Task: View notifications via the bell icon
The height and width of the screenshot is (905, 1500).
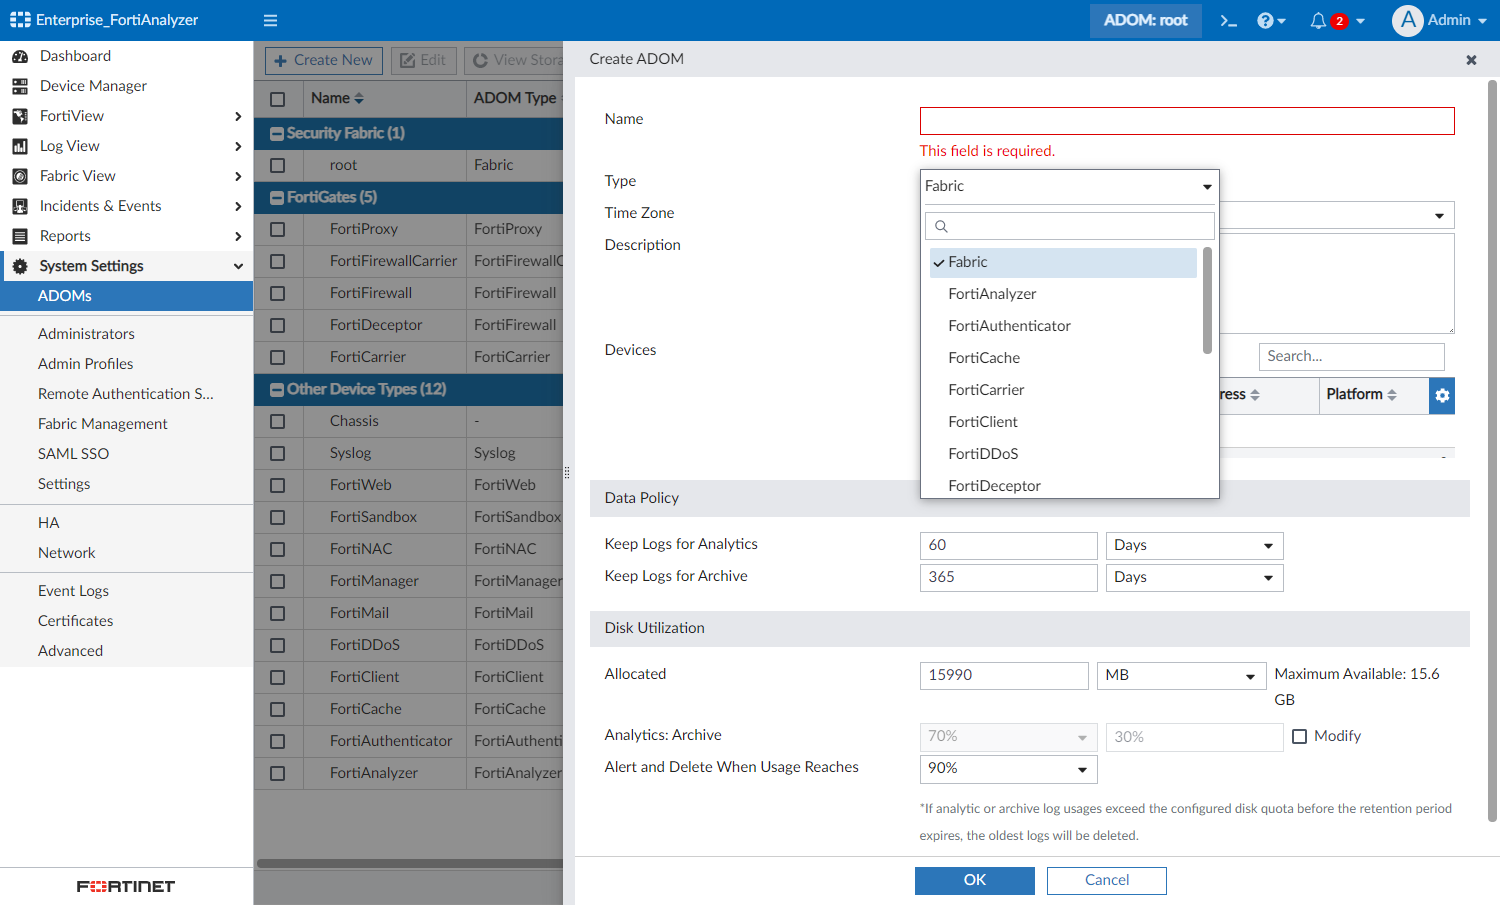Action: [1318, 19]
